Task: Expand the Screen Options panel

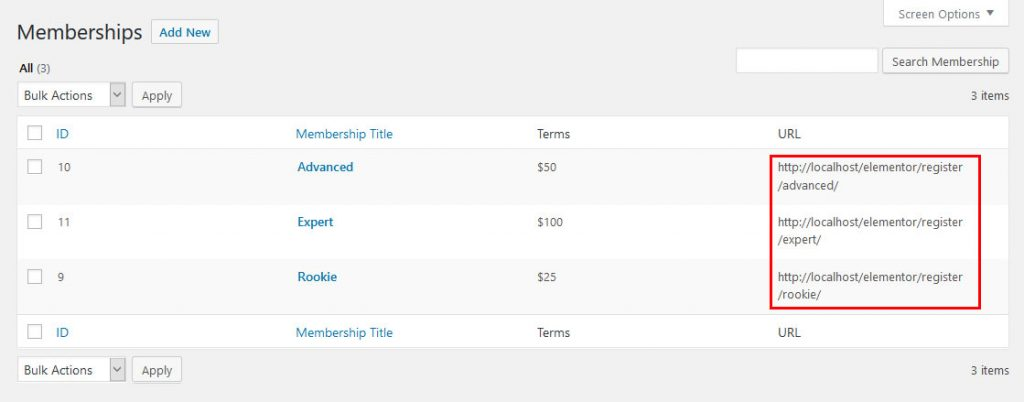Action: pyautogui.click(x=945, y=14)
